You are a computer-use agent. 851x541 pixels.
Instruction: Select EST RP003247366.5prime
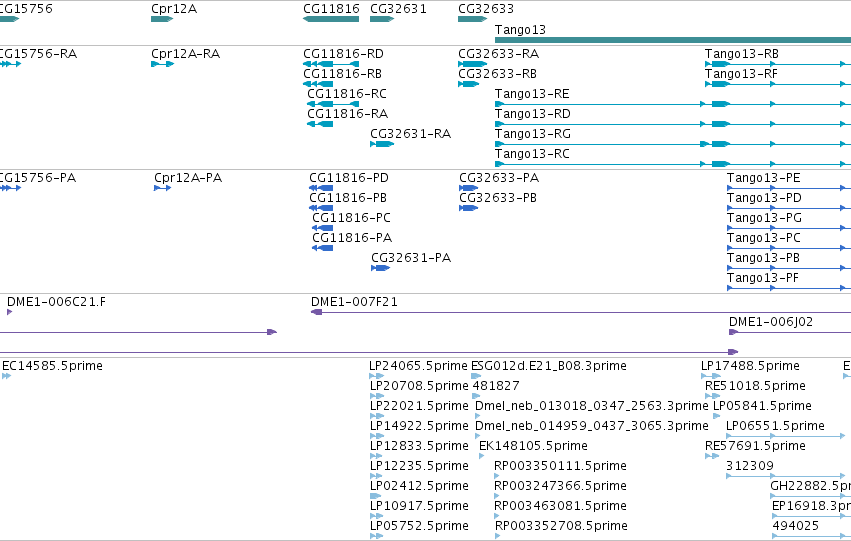[x=560, y=487]
